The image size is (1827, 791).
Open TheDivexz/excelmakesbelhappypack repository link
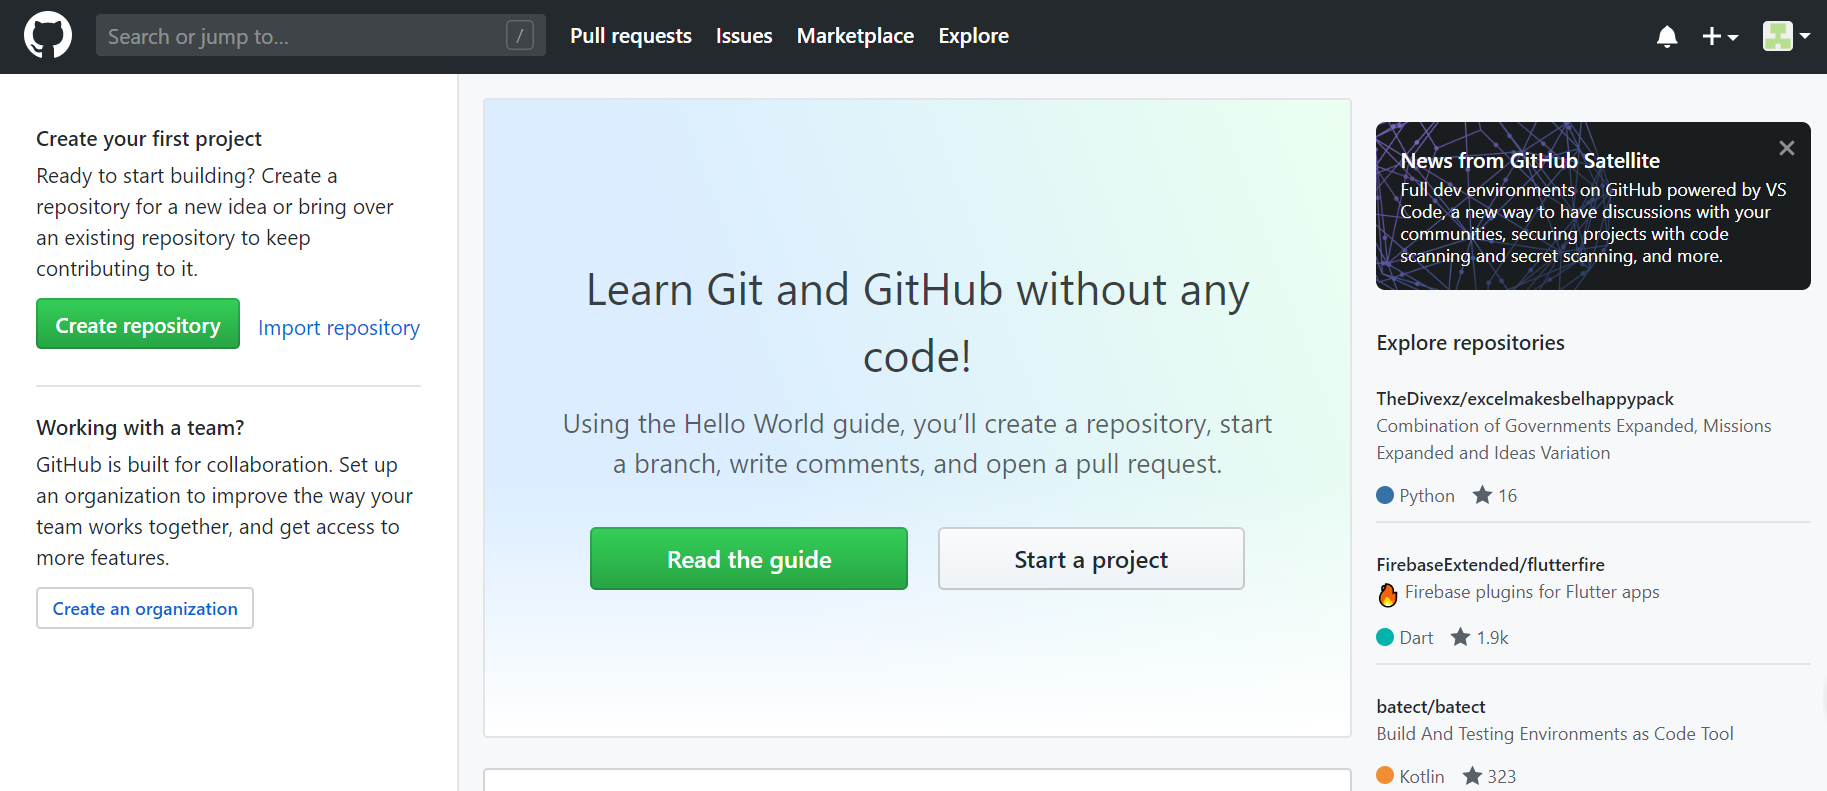click(1525, 399)
